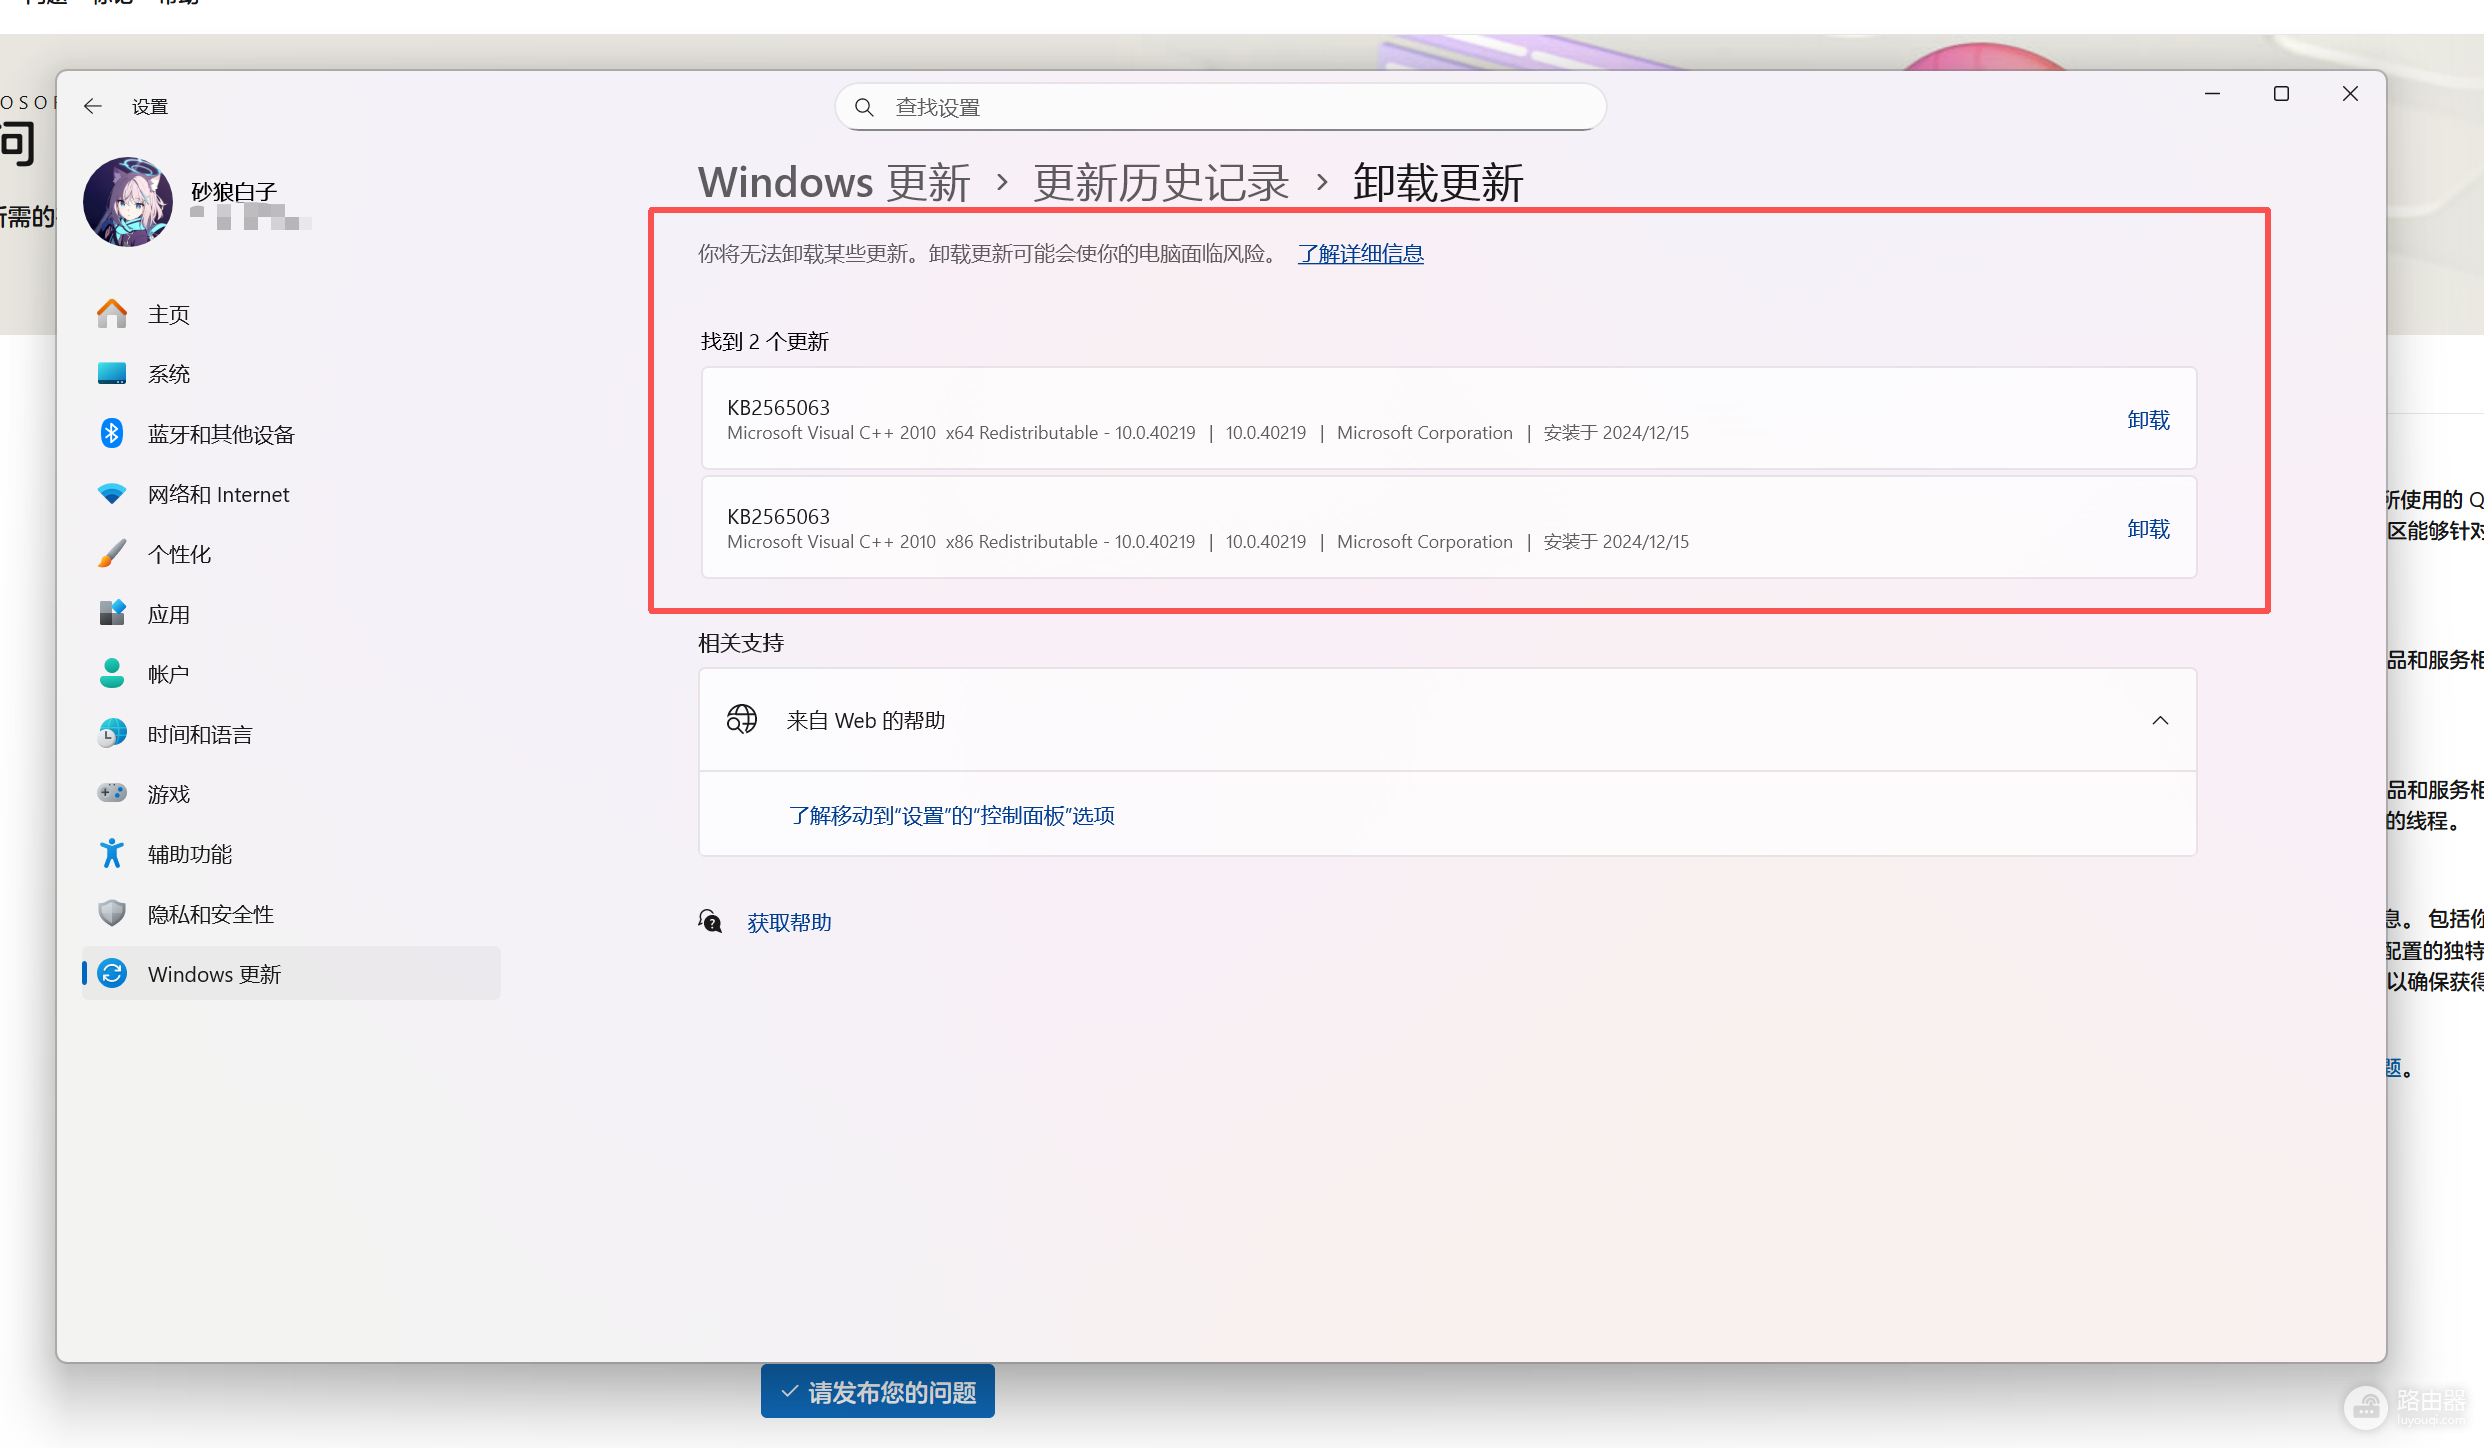The width and height of the screenshot is (2484, 1448).
Task: Click the Privacy shield icon
Action: coord(112,913)
